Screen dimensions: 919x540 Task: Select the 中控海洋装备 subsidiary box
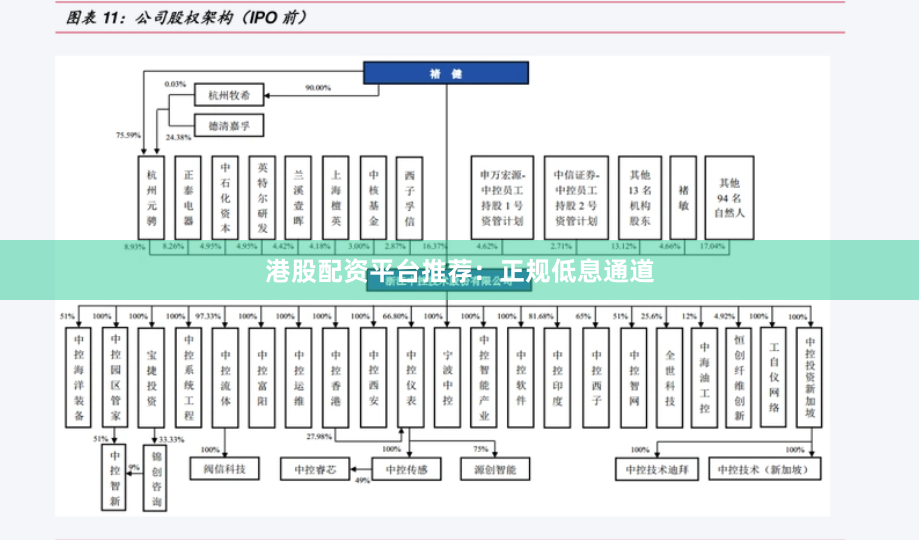(79, 377)
